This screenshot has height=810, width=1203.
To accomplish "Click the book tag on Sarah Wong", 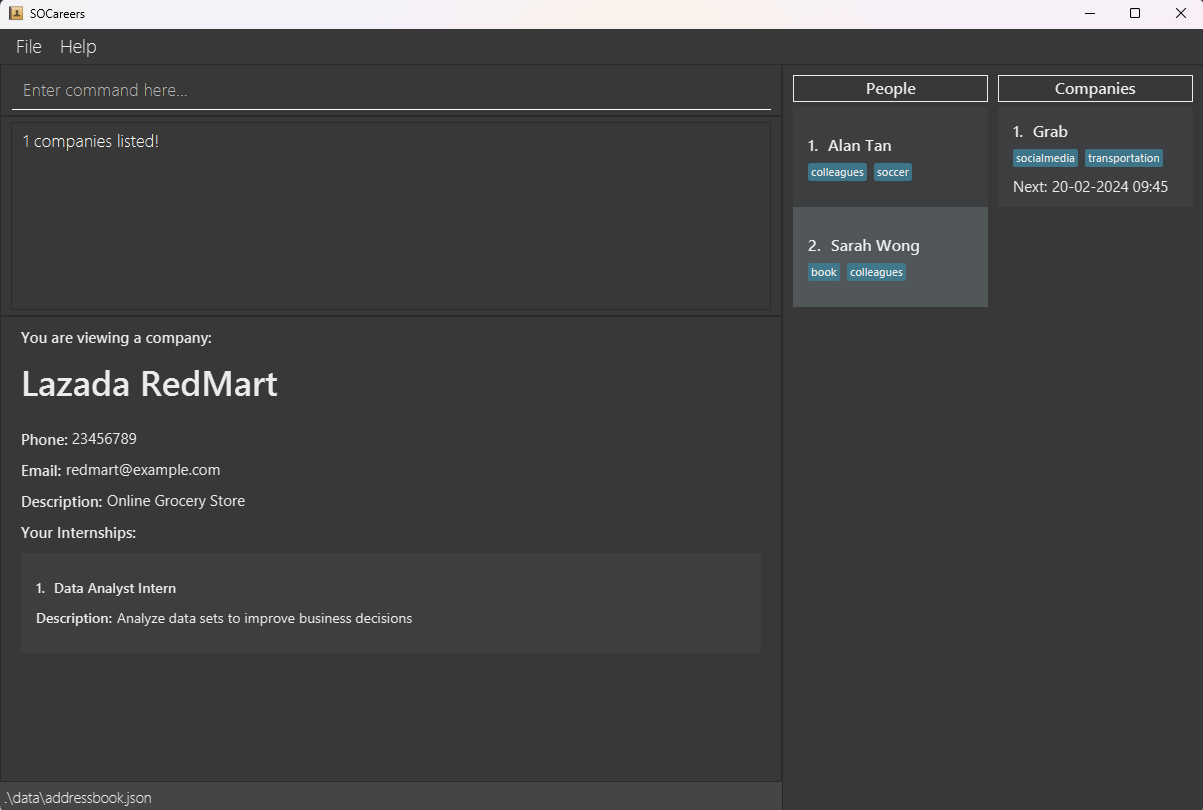I will (x=824, y=272).
